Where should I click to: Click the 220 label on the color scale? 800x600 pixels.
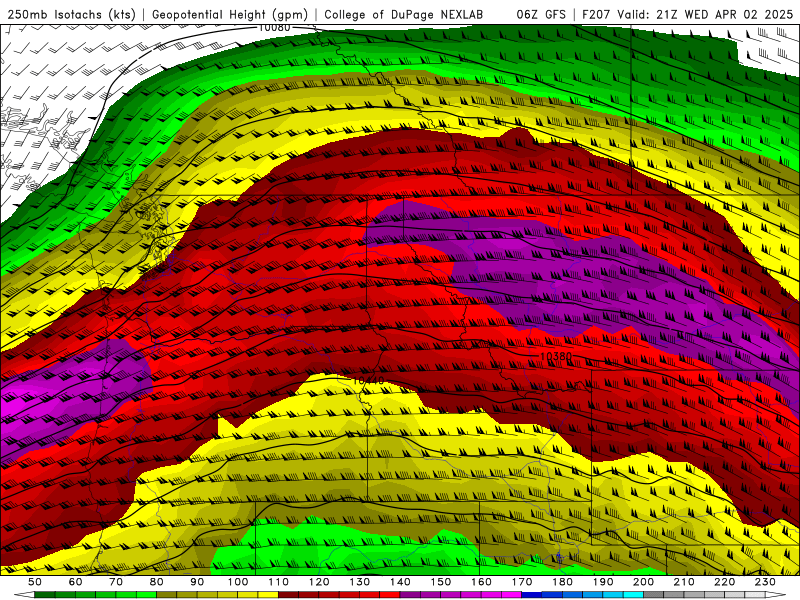pyautogui.click(x=724, y=582)
